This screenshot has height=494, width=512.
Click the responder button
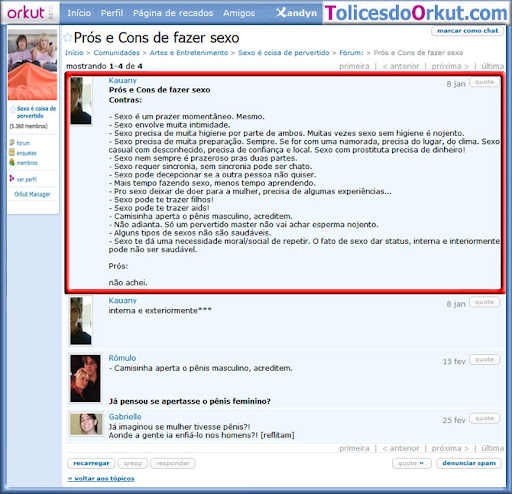pyautogui.click(x=173, y=463)
